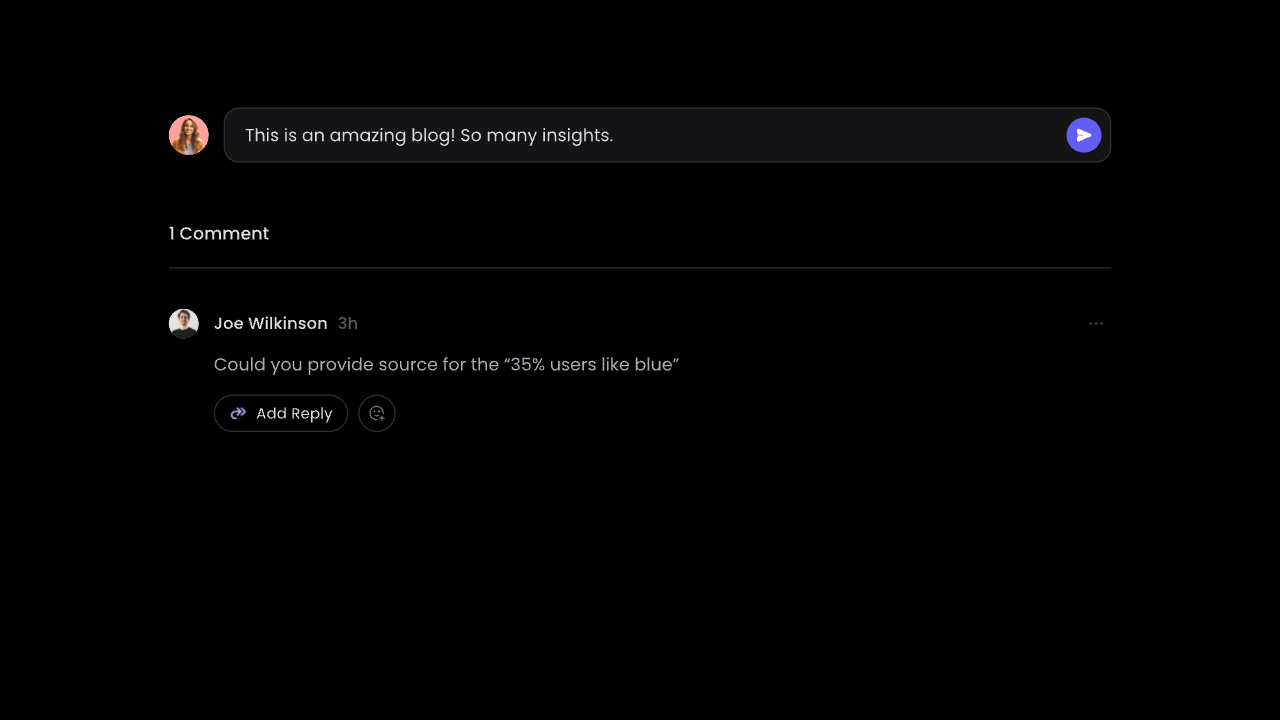The height and width of the screenshot is (720, 1280).
Task: Click the word "Reply" on the reply button
Action: coord(312,414)
